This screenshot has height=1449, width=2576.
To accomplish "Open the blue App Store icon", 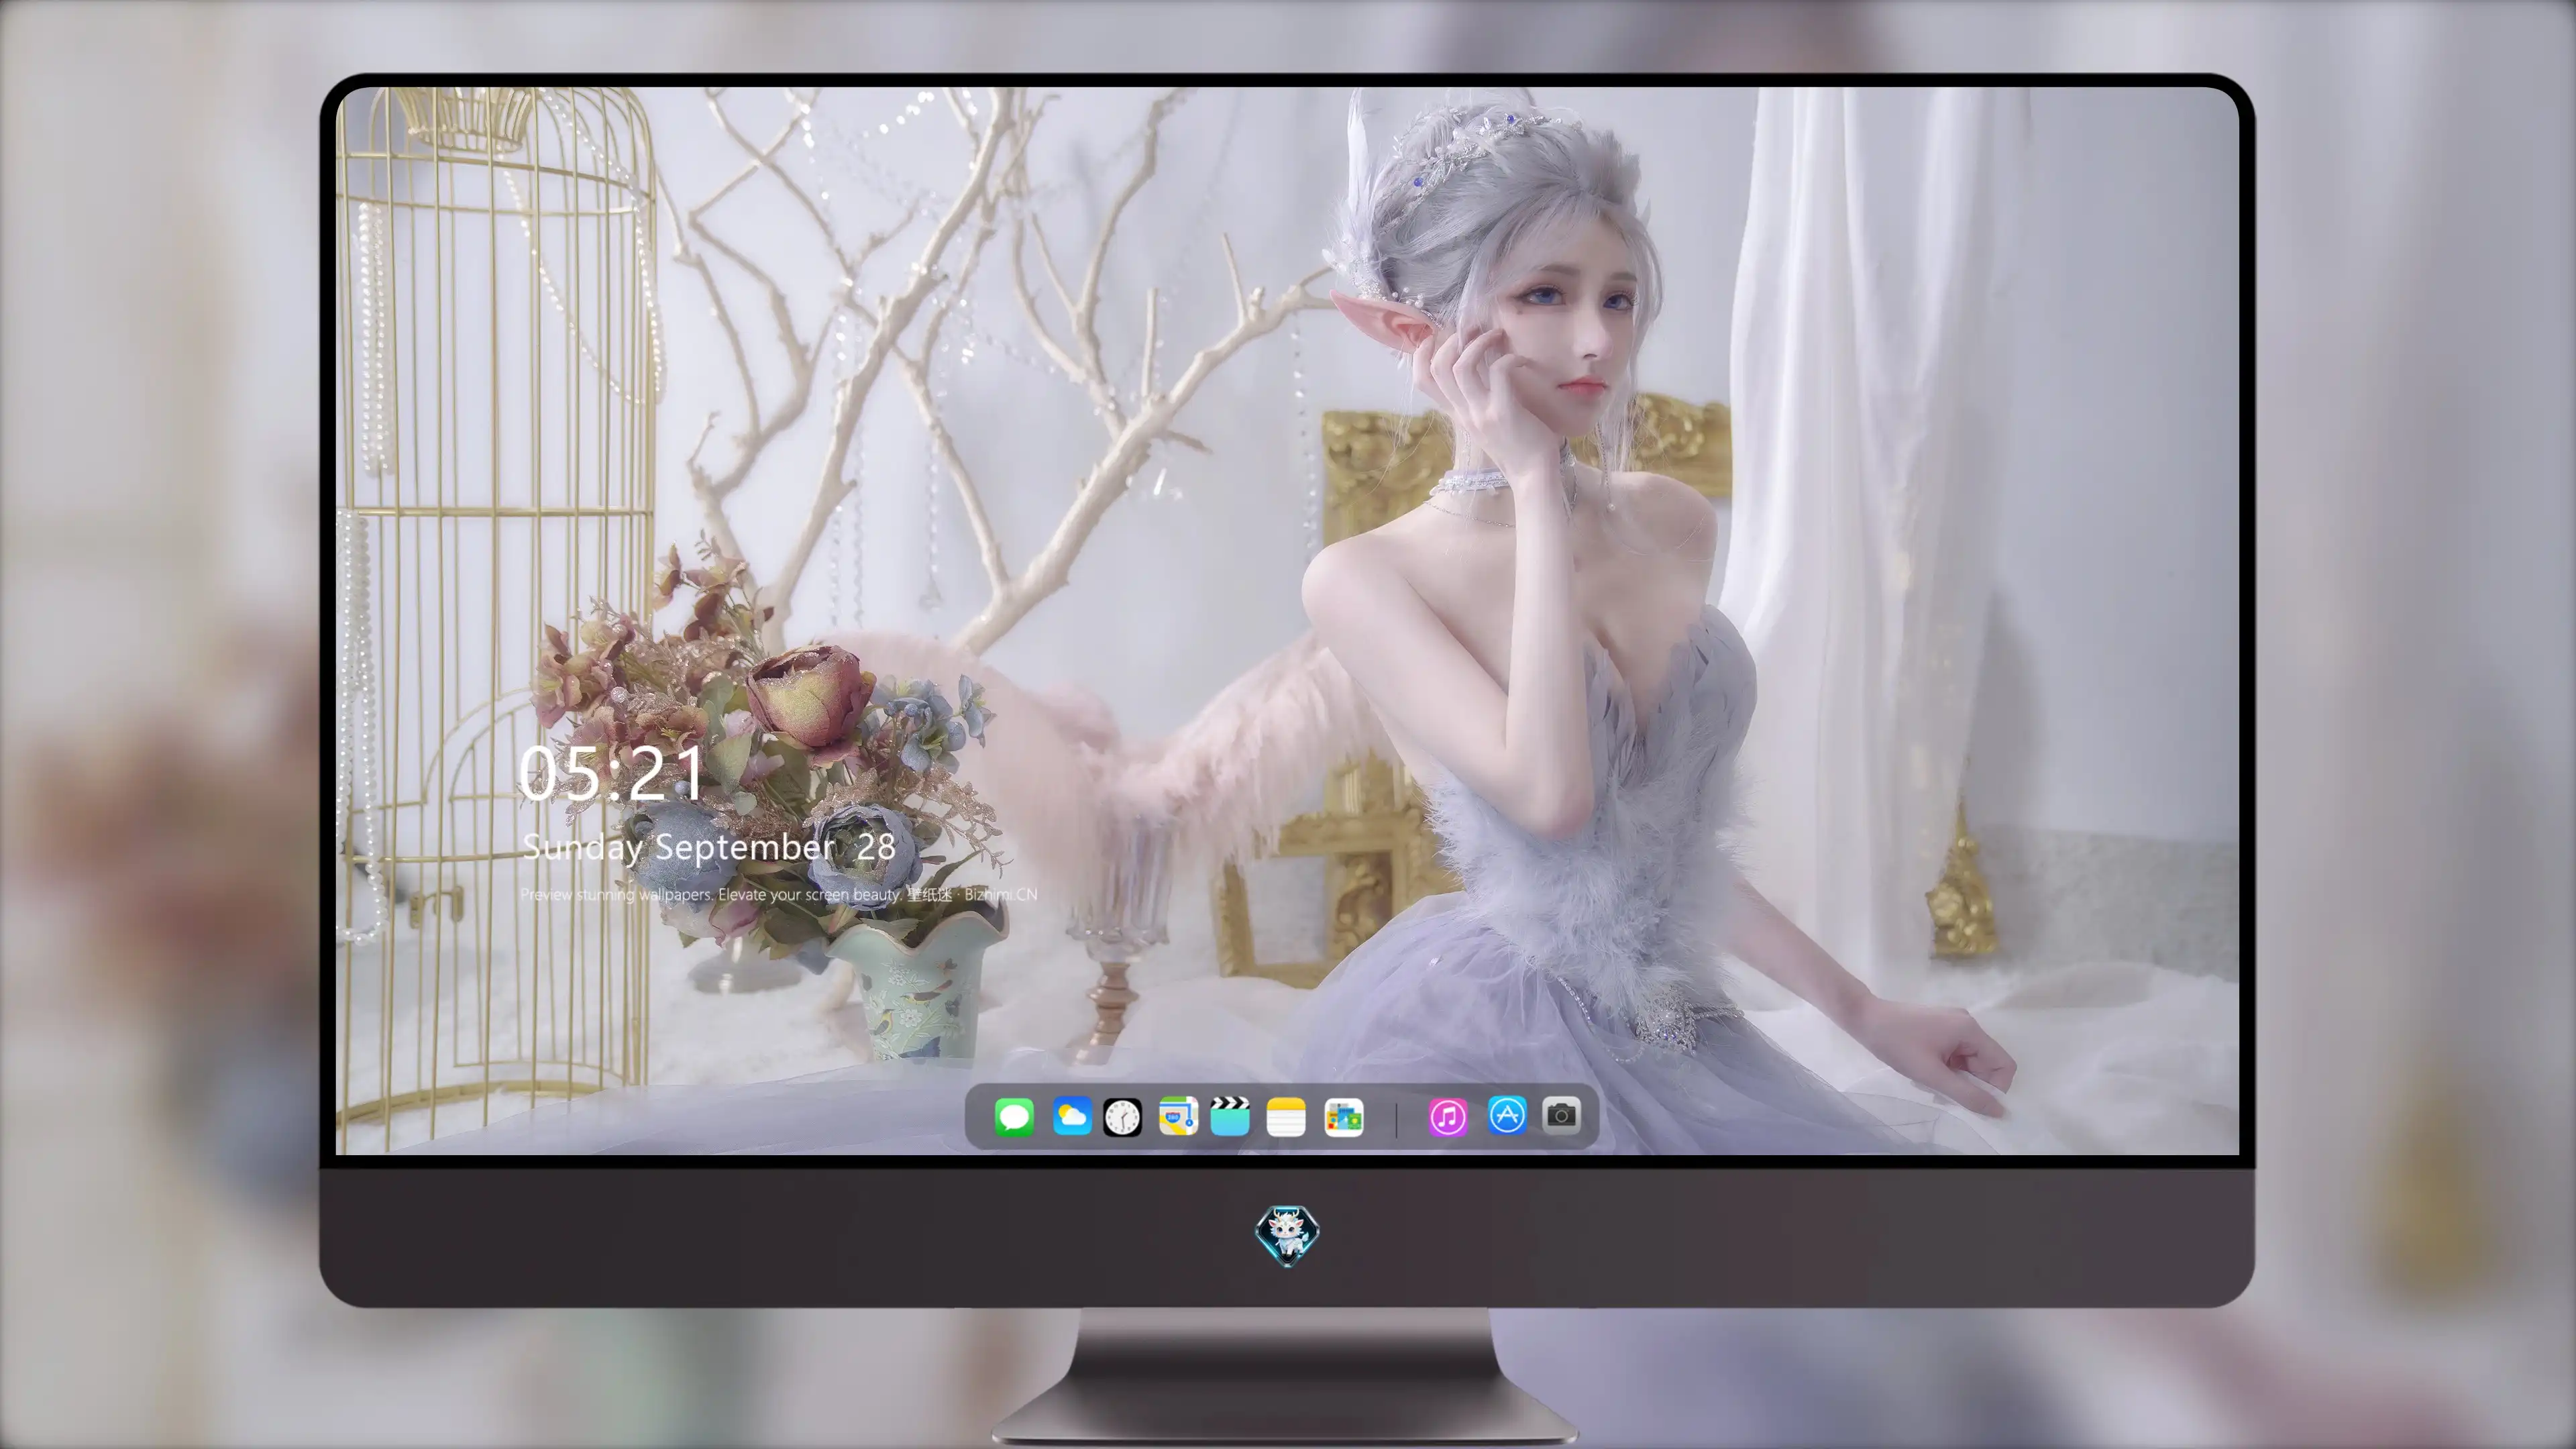I will point(1507,1115).
